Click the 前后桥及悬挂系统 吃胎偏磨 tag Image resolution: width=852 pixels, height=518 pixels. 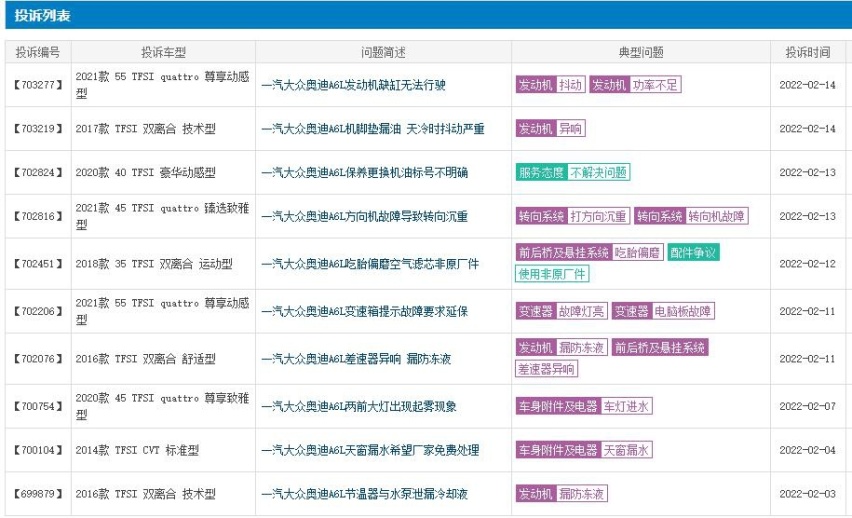[x=590, y=253]
